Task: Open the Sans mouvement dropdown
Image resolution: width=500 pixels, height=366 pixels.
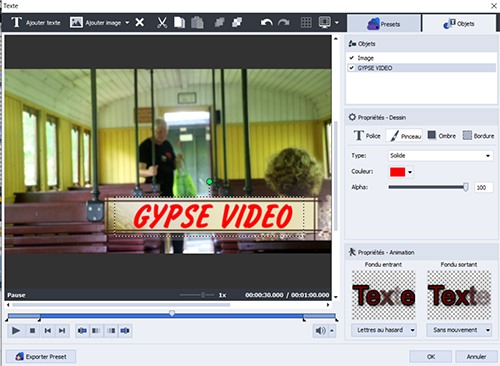Action: 459,330
